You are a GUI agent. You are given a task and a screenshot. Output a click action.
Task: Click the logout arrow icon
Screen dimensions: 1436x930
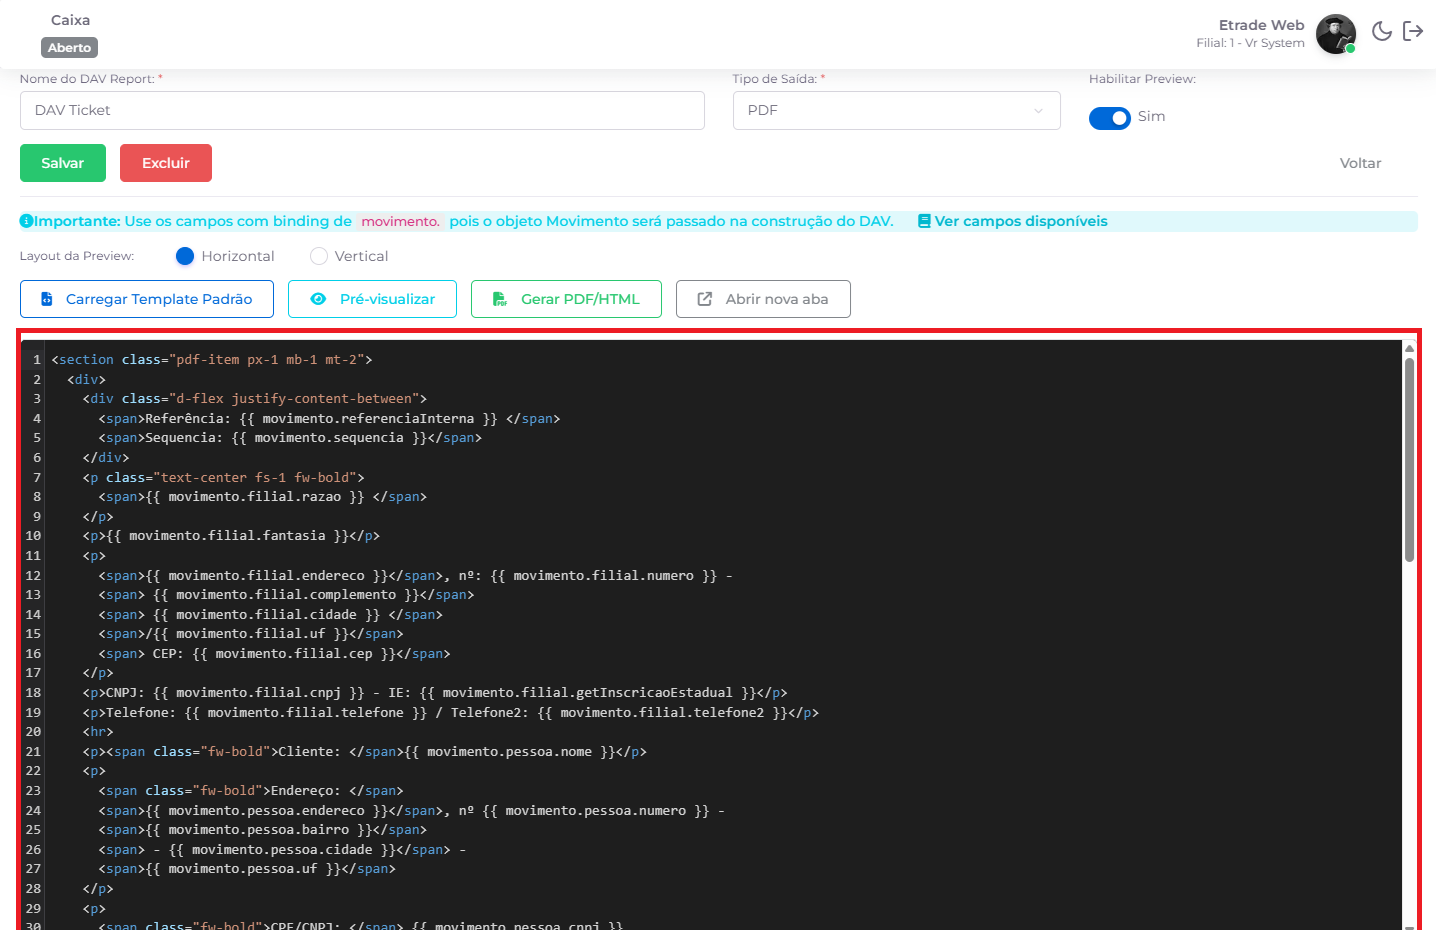tap(1413, 31)
